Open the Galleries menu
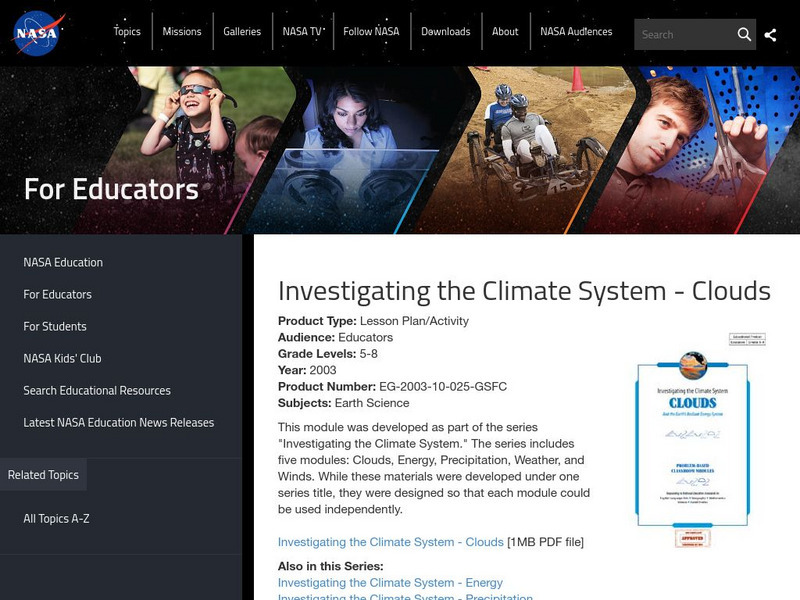800x600 pixels. (242, 32)
